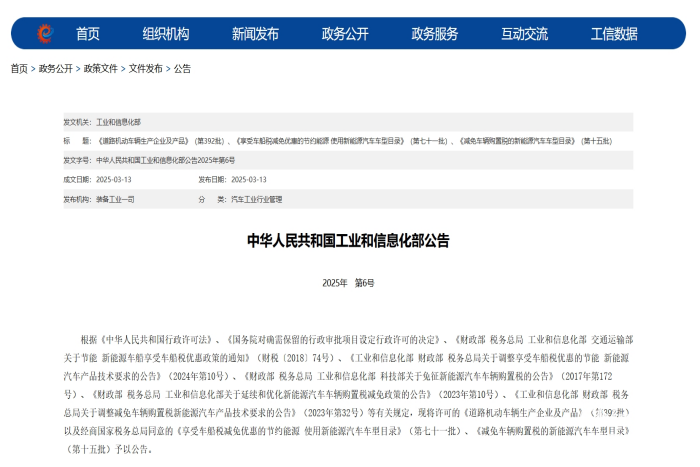Click the 中华人民共和国工业和信息化部公告 heading
The width and height of the screenshot is (700, 467).
(x=349, y=241)
